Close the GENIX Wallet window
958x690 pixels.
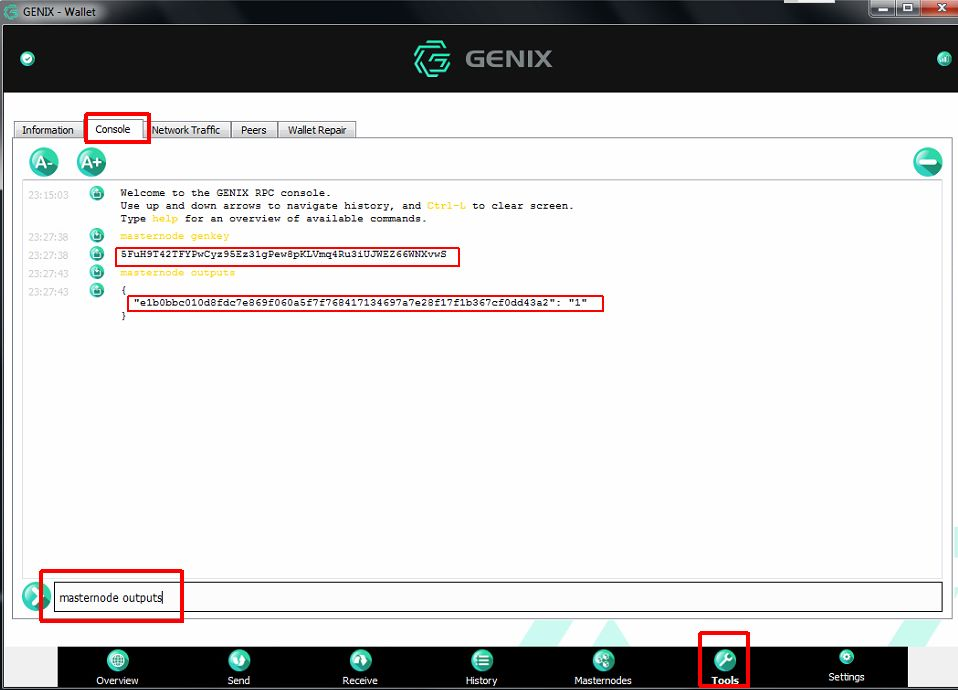point(941,8)
